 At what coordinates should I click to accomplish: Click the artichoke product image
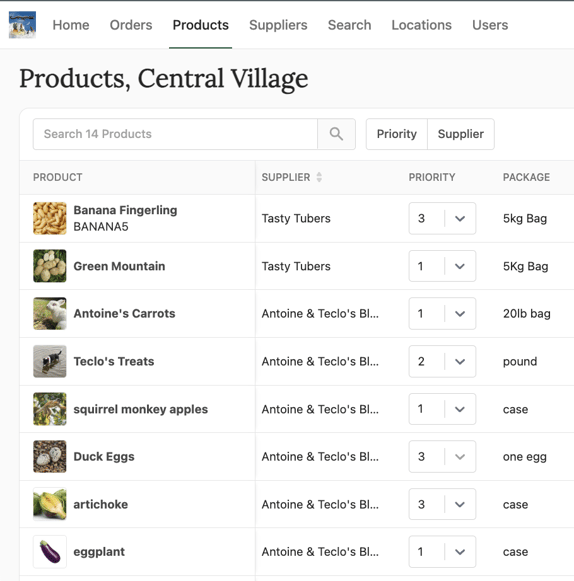click(x=50, y=504)
